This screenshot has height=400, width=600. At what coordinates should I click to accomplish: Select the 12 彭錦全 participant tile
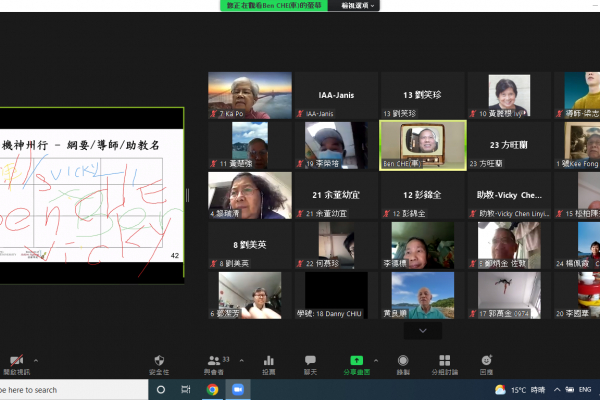[x=423, y=195]
